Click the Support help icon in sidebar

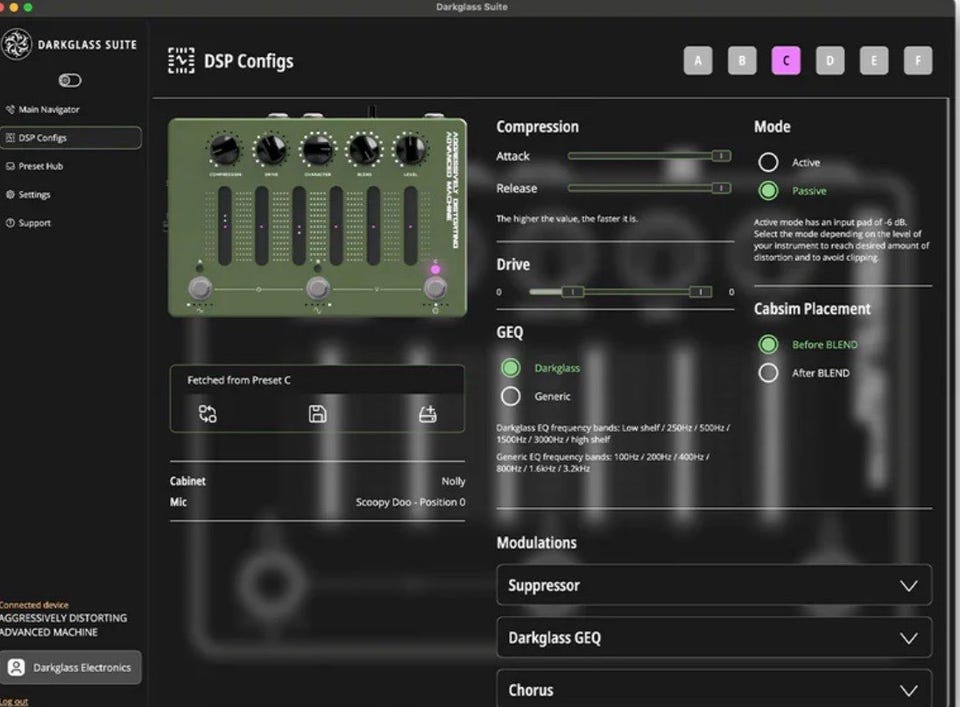point(10,223)
